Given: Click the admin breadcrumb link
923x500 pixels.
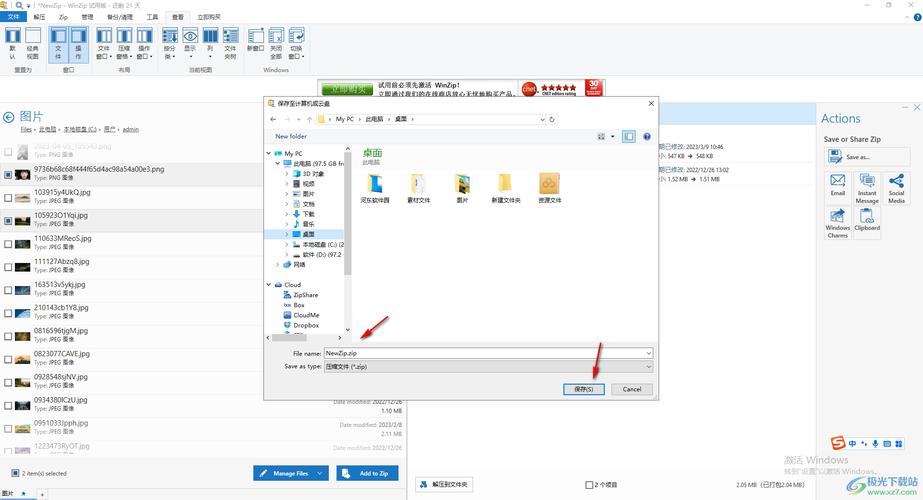Looking at the screenshot, I should (x=131, y=130).
